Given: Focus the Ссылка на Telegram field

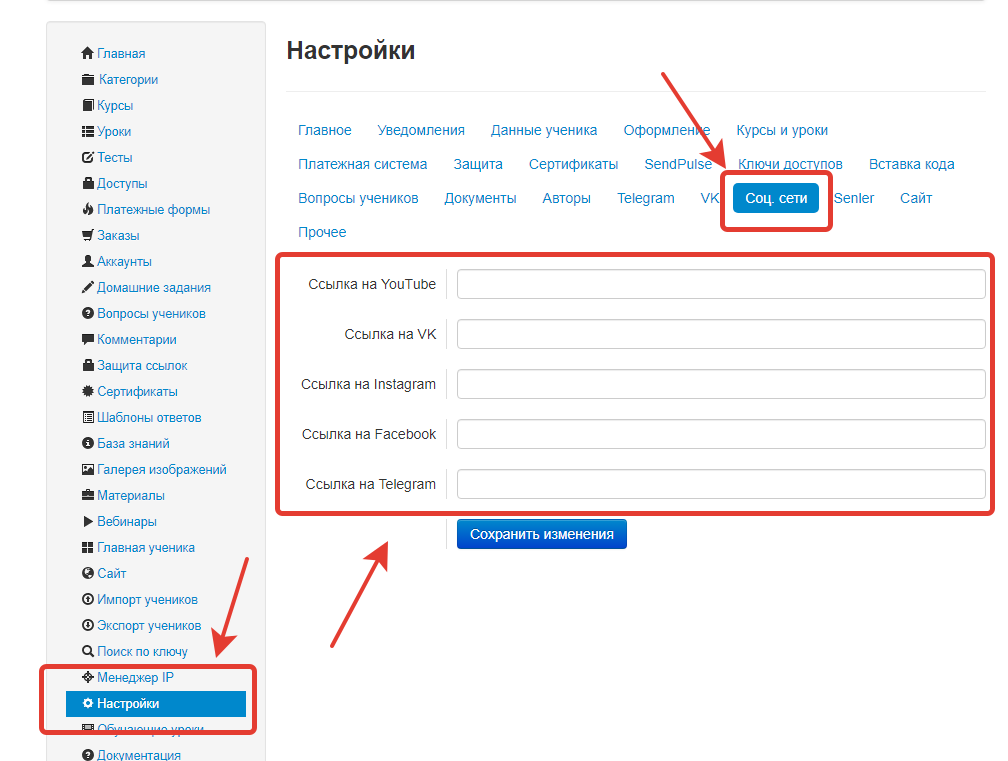Looking at the screenshot, I should click(x=721, y=484).
